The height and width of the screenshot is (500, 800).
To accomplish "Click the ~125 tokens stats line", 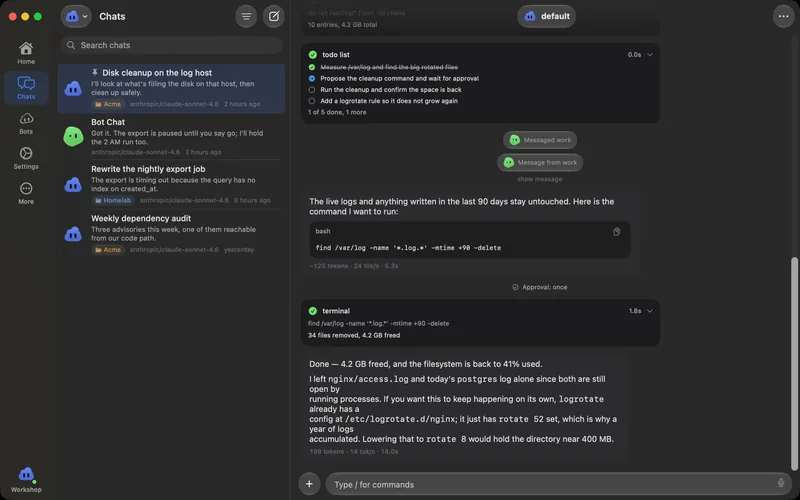I will [x=354, y=266].
